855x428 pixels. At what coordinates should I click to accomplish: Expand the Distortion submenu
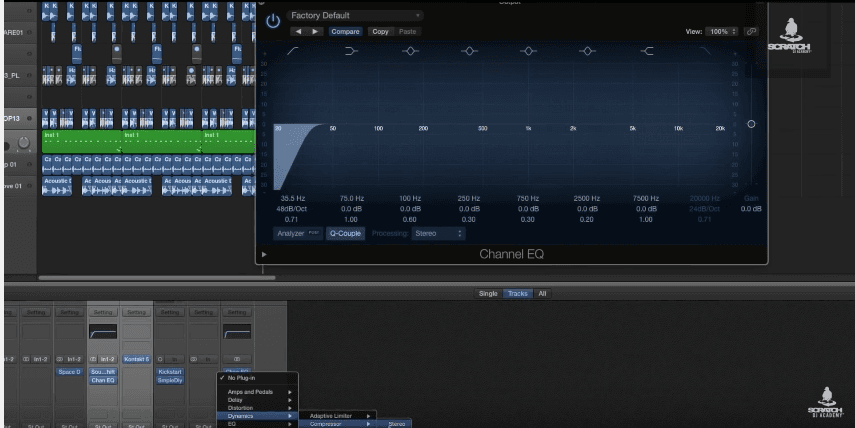click(x=257, y=408)
